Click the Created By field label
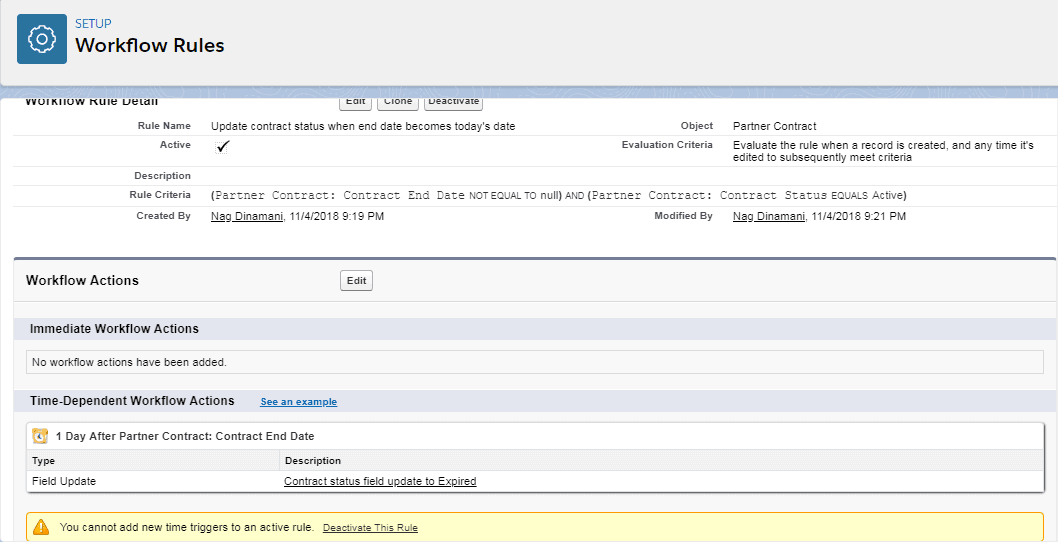Viewport: 1058px width, 542px height. coord(164,217)
